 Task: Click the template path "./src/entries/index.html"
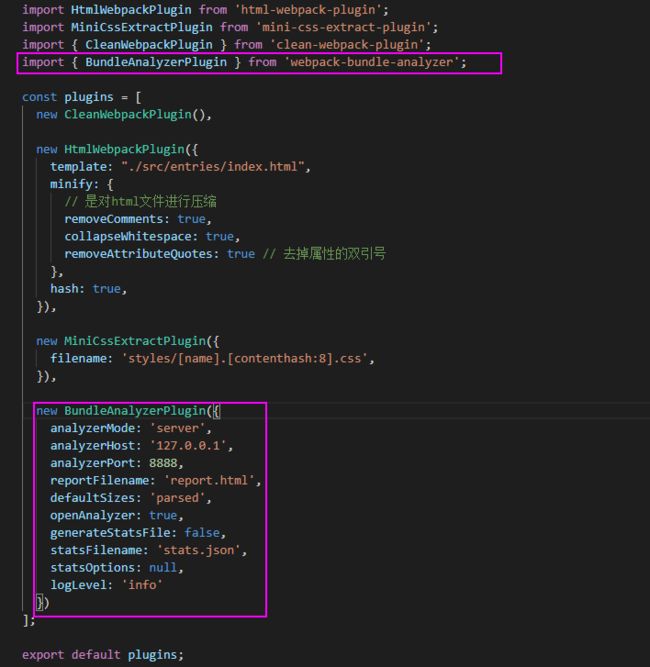click(213, 167)
